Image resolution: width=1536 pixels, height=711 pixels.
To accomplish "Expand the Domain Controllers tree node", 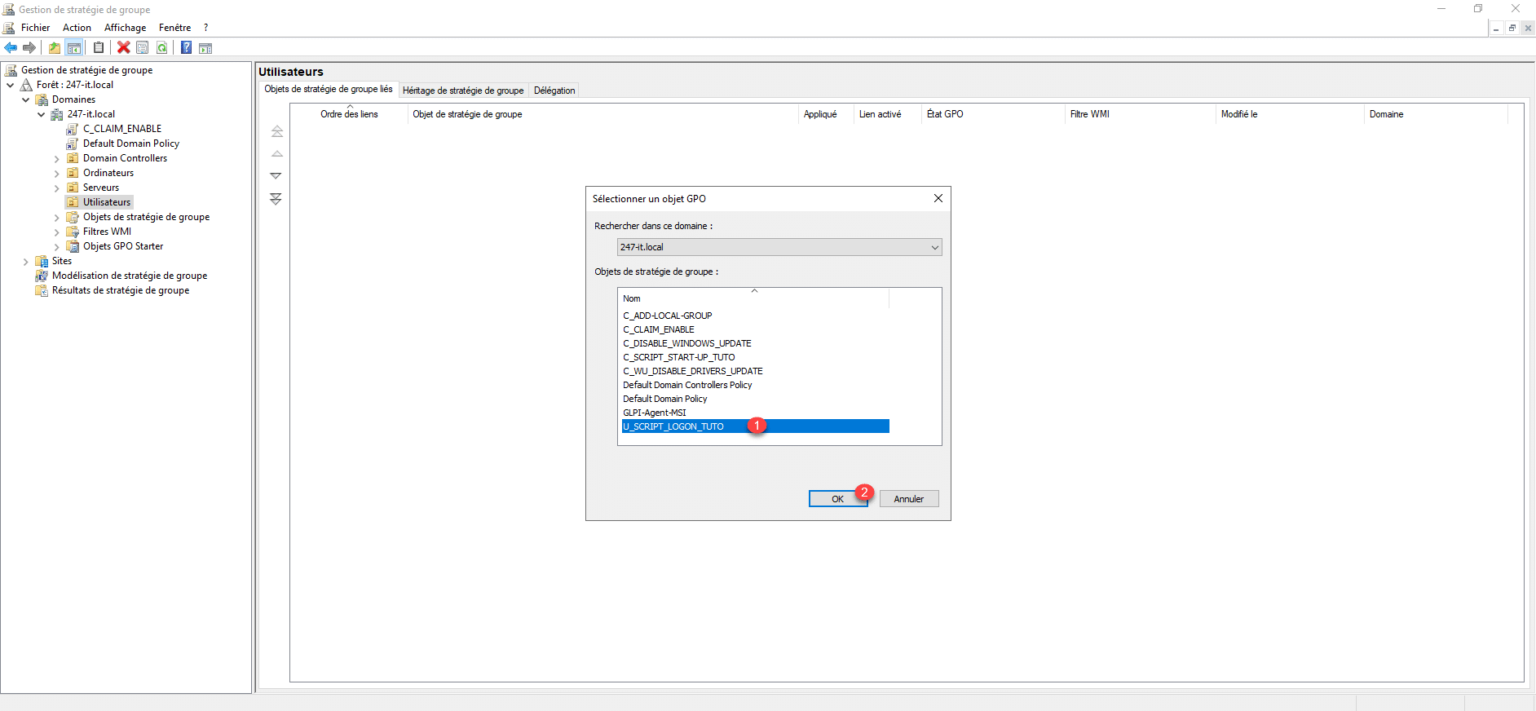I will (x=57, y=158).
